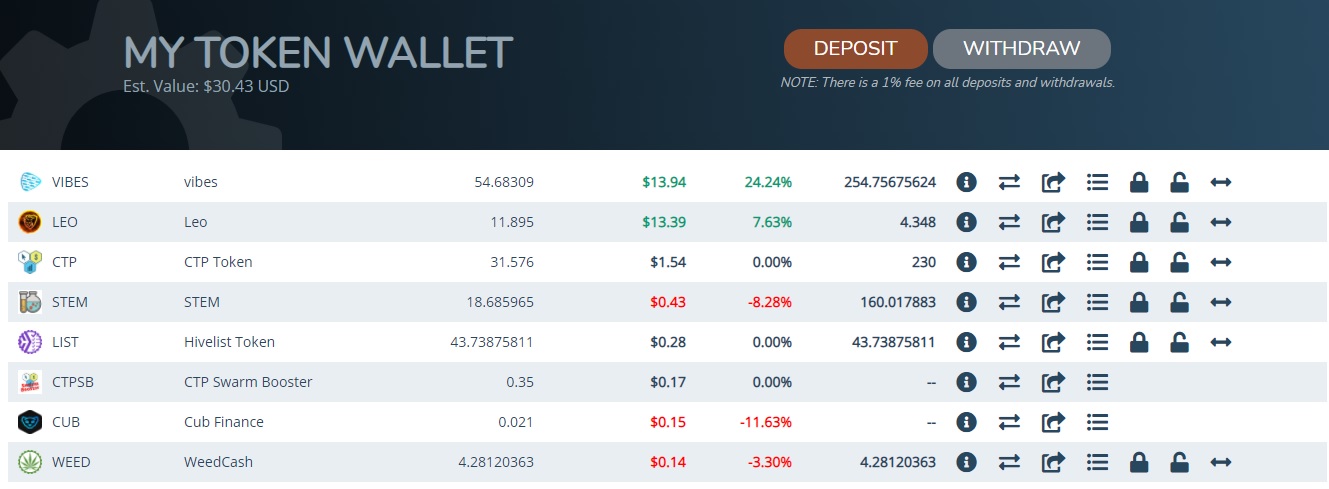Click the swap arrows icon in CUB row
Screen dimensions: 1329x489
click(1009, 422)
